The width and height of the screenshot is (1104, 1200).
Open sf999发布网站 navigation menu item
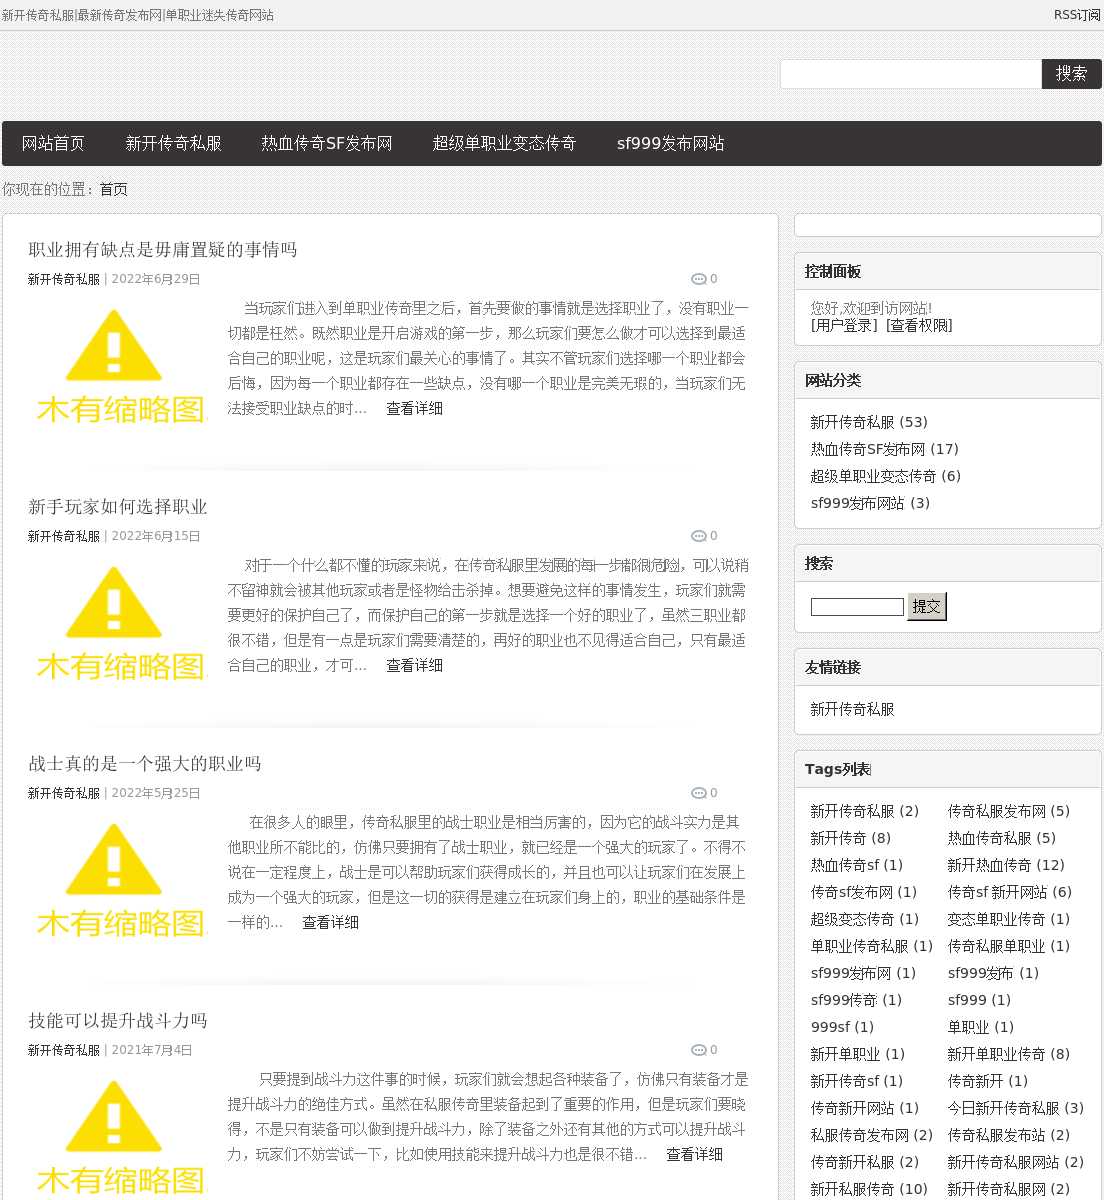point(670,144)
